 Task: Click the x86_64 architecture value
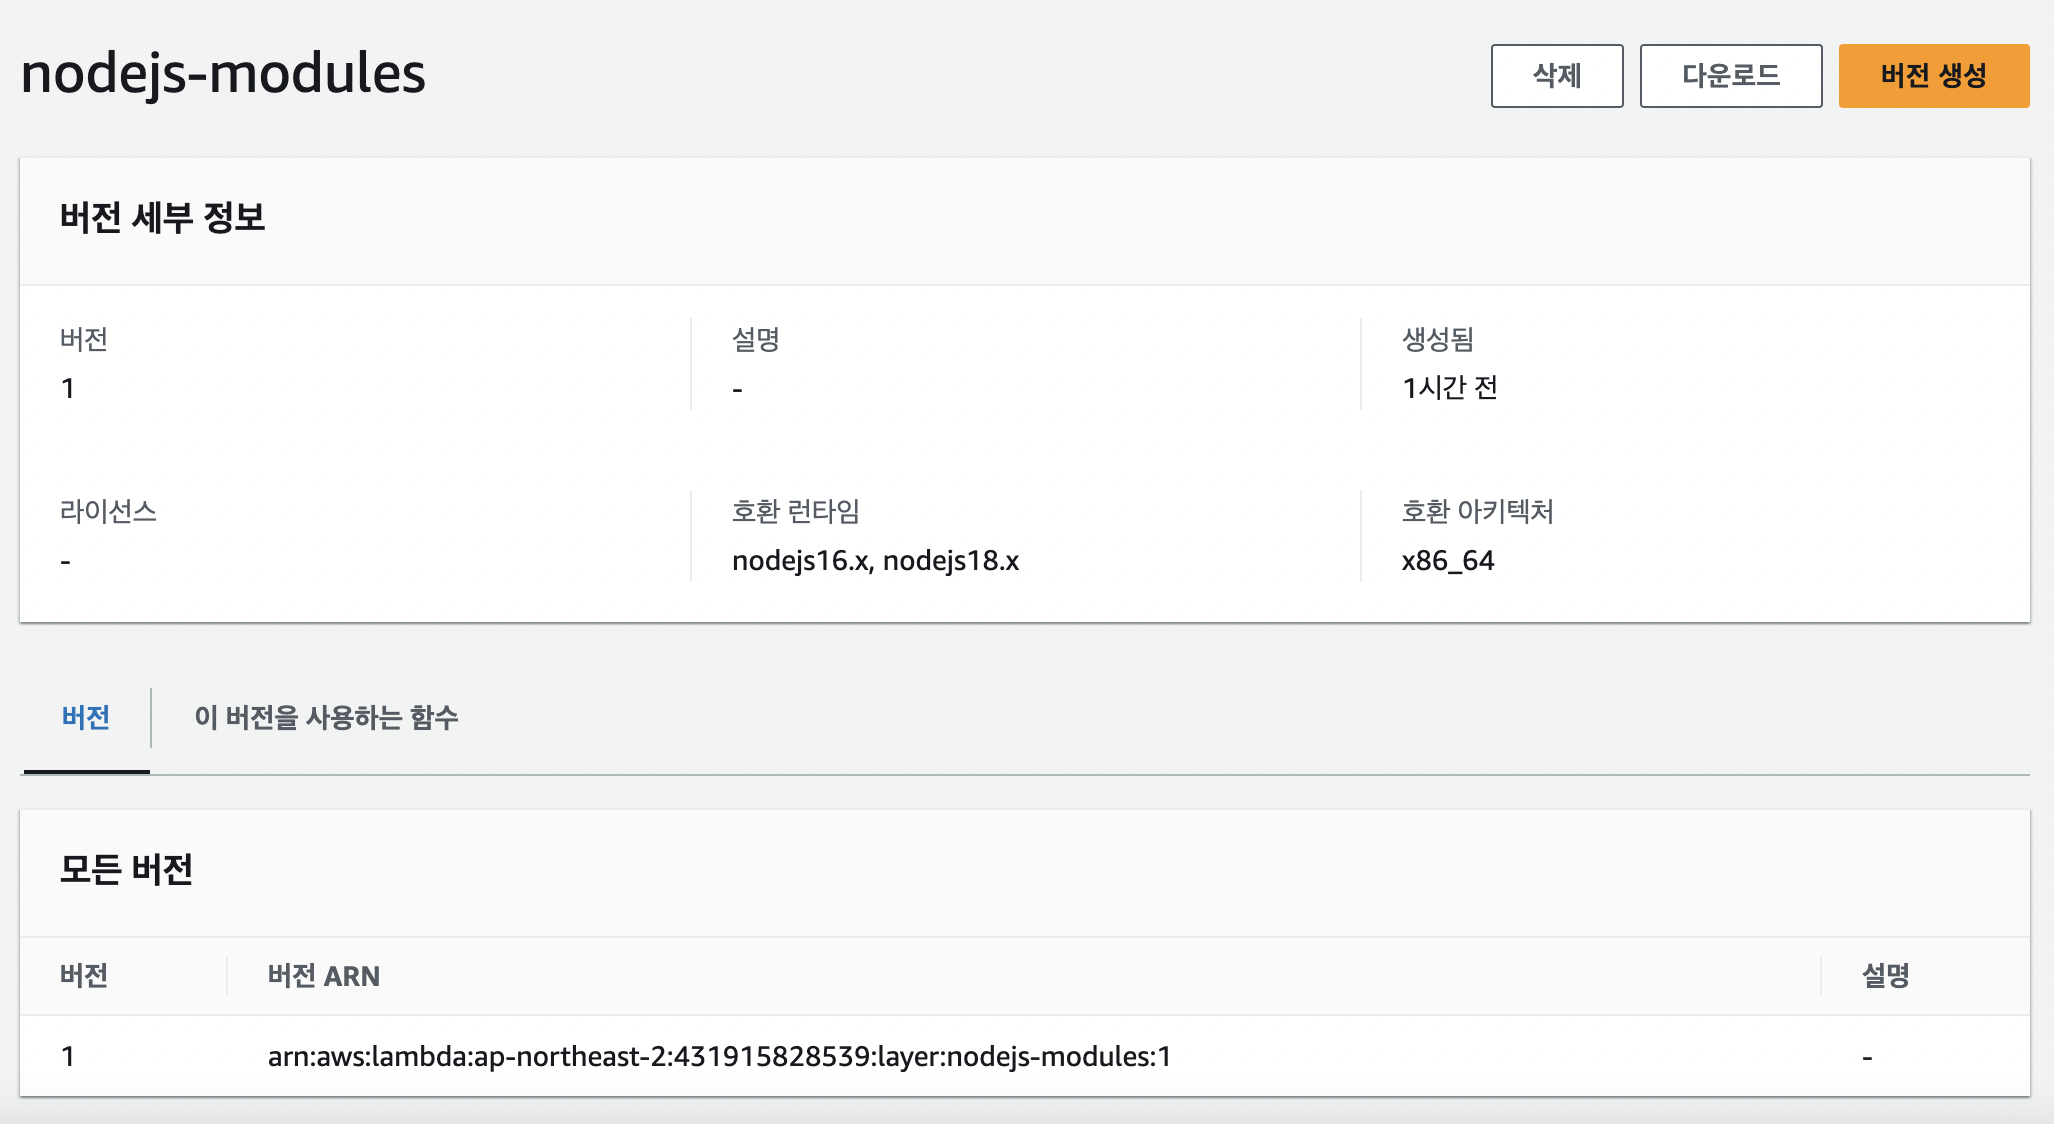pos(1447,561)
